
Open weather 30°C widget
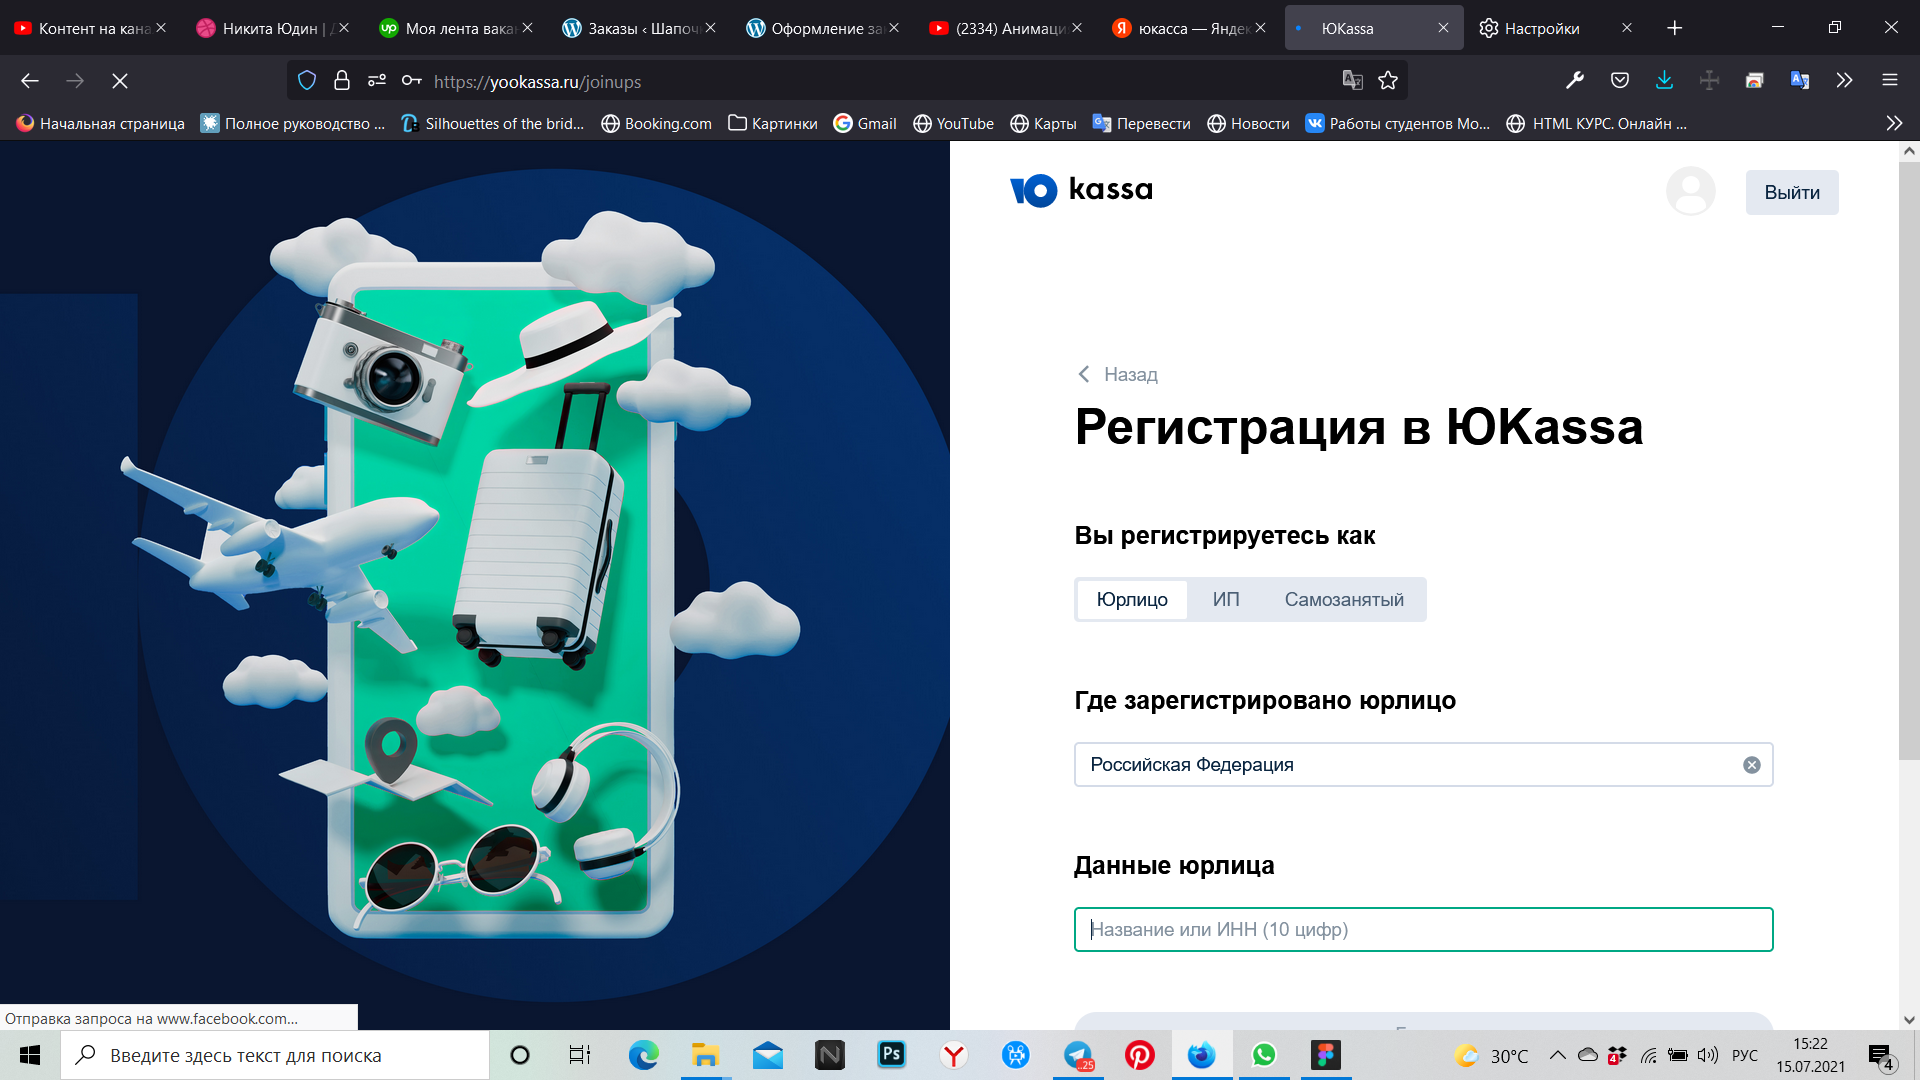pyautogui.click(x=1491, y=1055)
